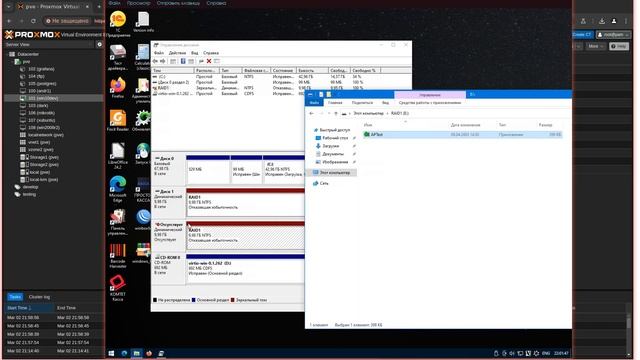The image size is (640, 360).
Task: Click the Edge icon on the Windows taskbar
Action: pyautogui.click(x=124, y=353)
